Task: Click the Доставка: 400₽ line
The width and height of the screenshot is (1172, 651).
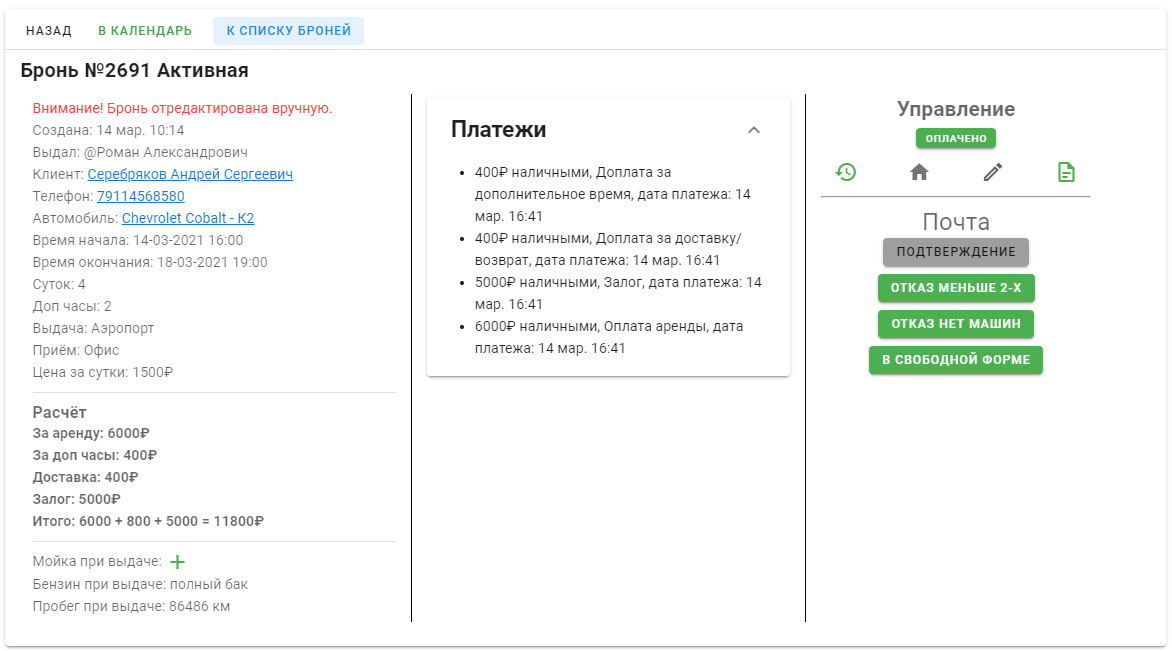Action: (85, 478)
